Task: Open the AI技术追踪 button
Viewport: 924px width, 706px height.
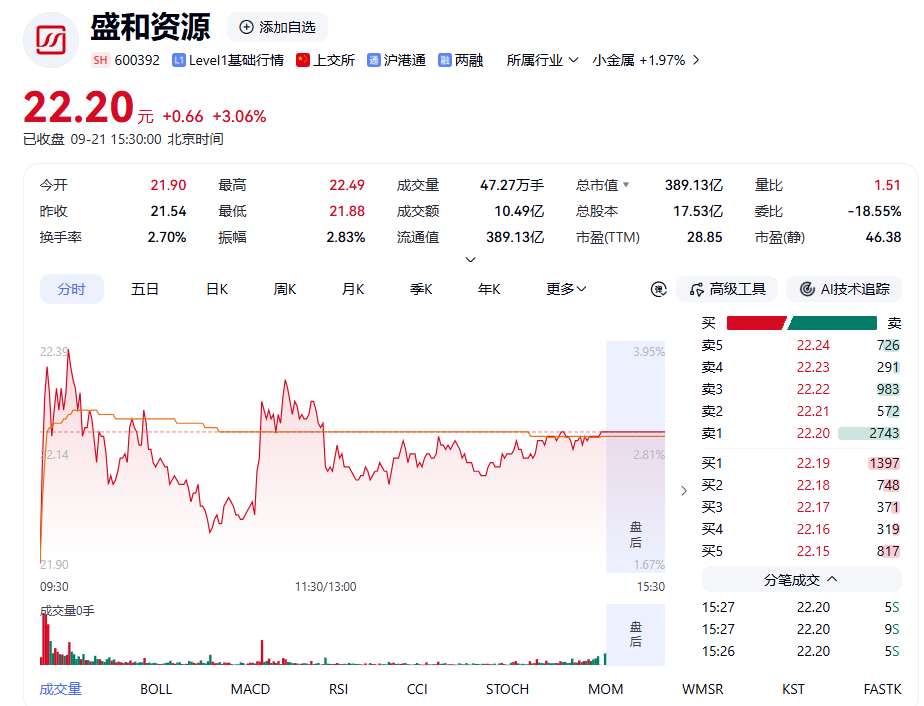Action: tap(844, 289)
